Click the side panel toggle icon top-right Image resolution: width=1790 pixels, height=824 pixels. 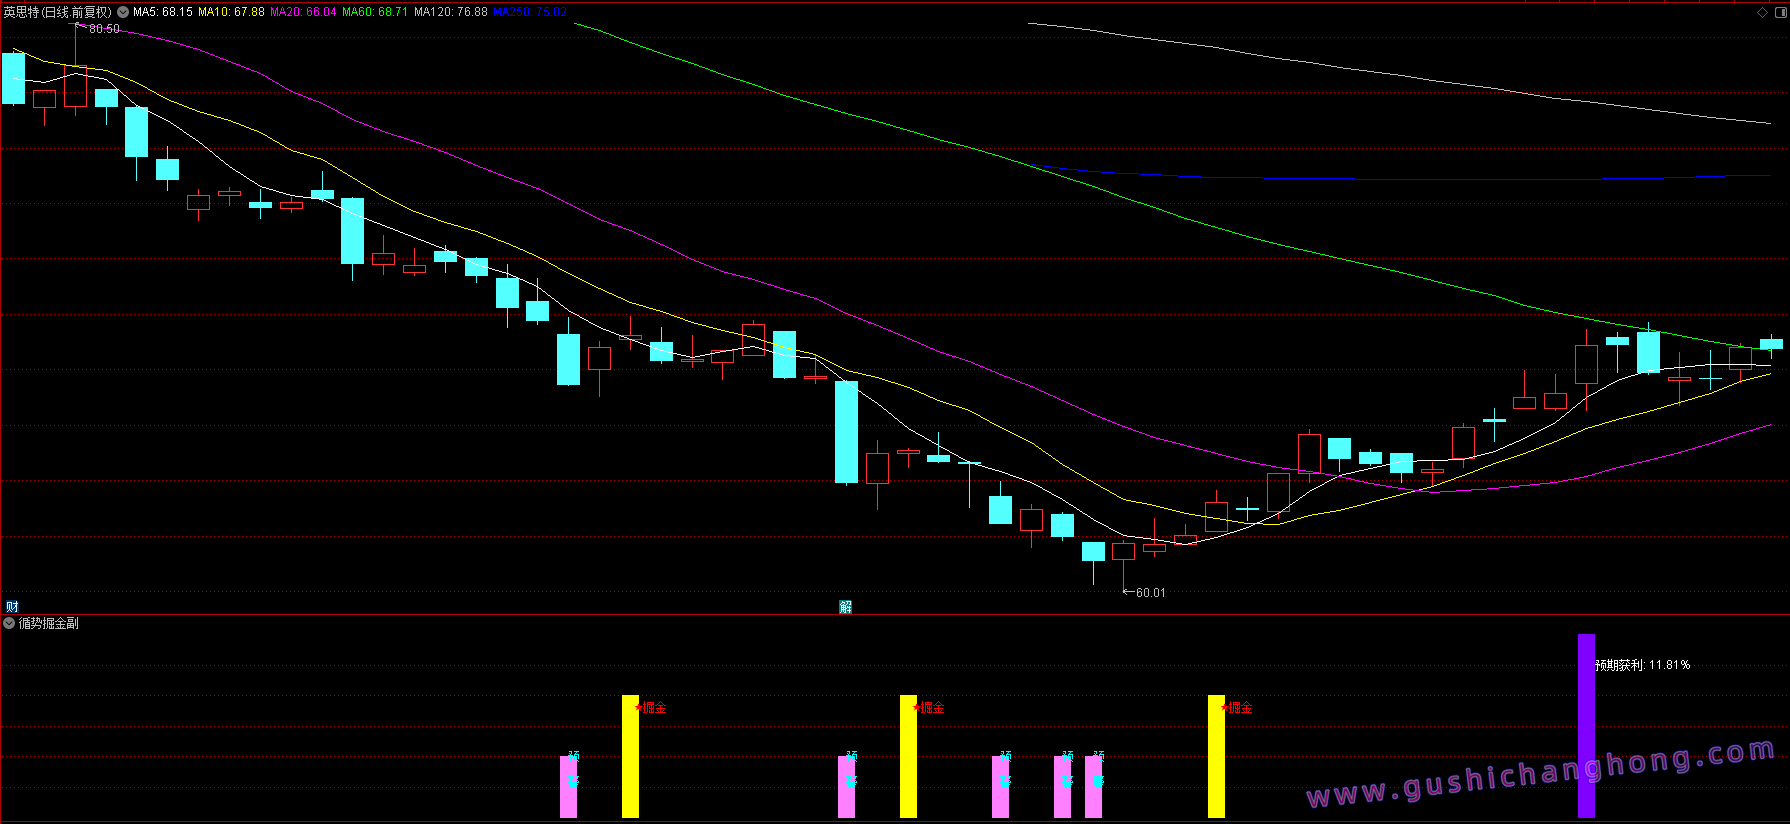click(x=1780, y=12)
